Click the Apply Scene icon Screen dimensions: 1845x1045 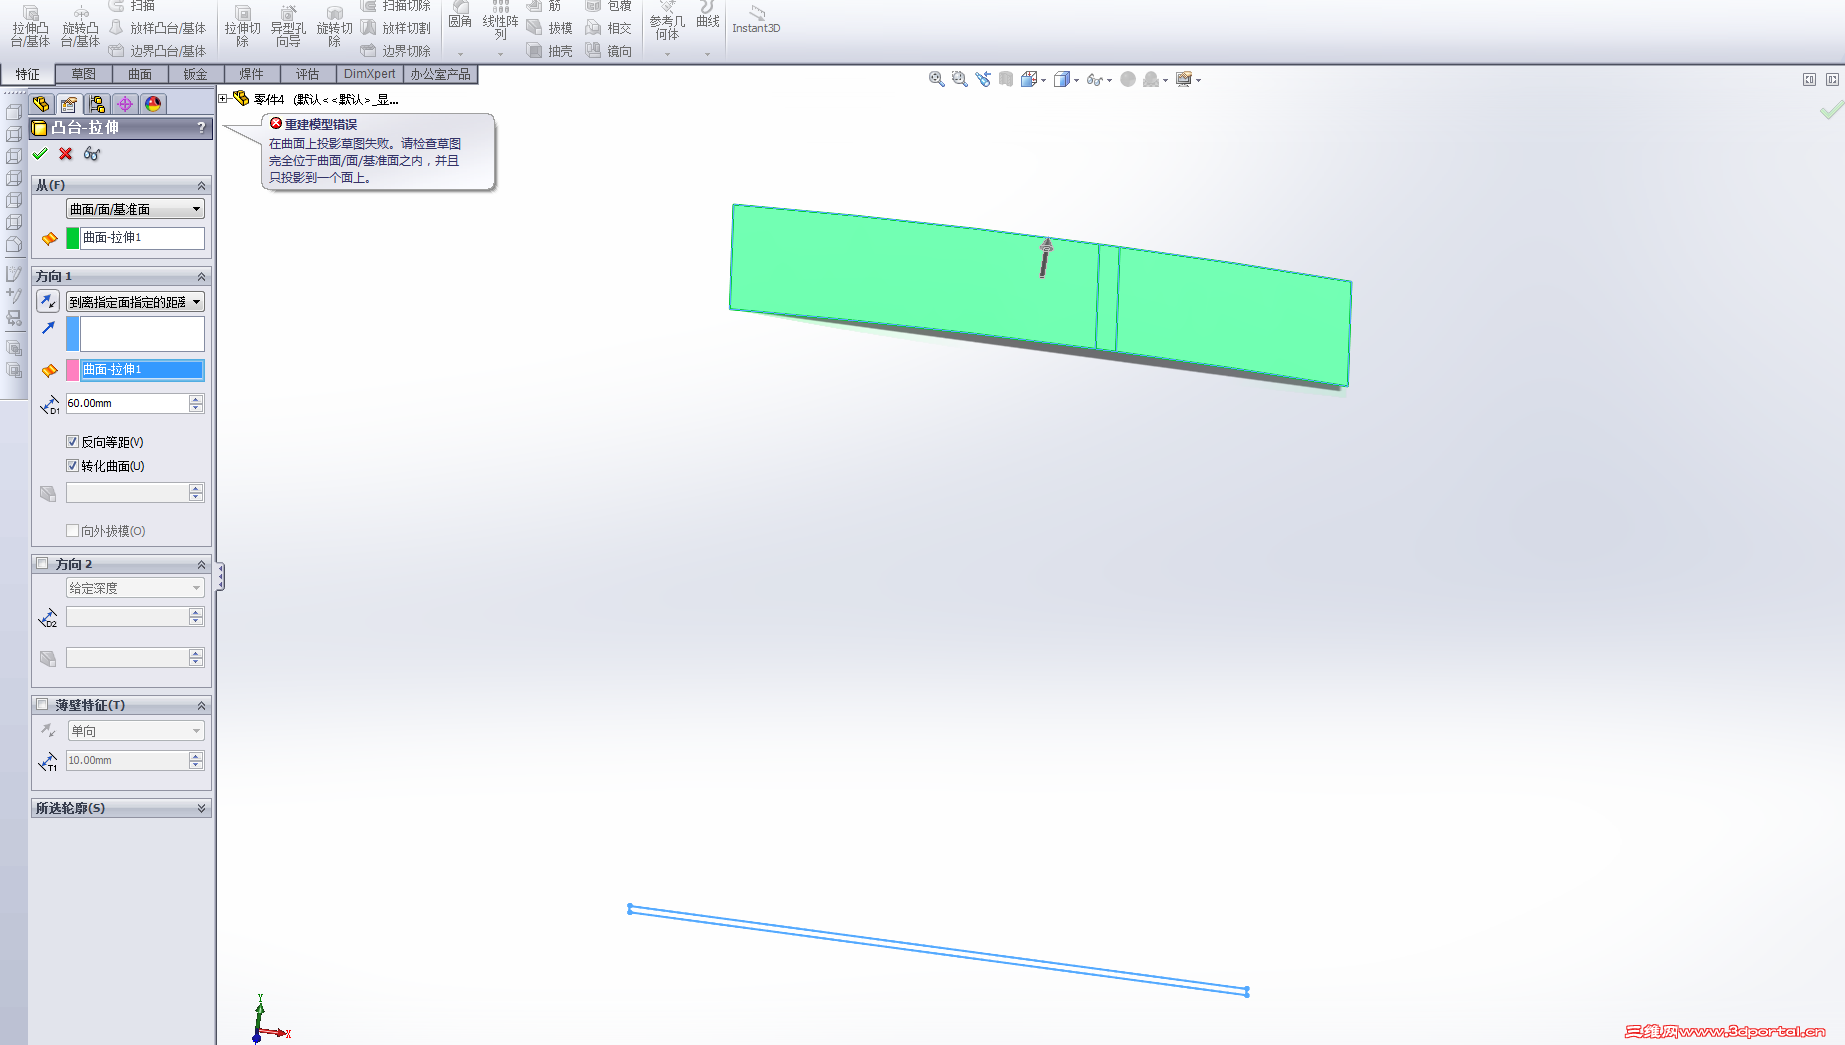point(1151,79)
